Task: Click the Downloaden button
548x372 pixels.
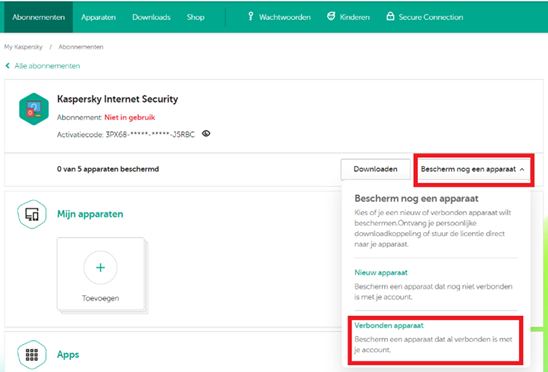Action: pos(375,169)
